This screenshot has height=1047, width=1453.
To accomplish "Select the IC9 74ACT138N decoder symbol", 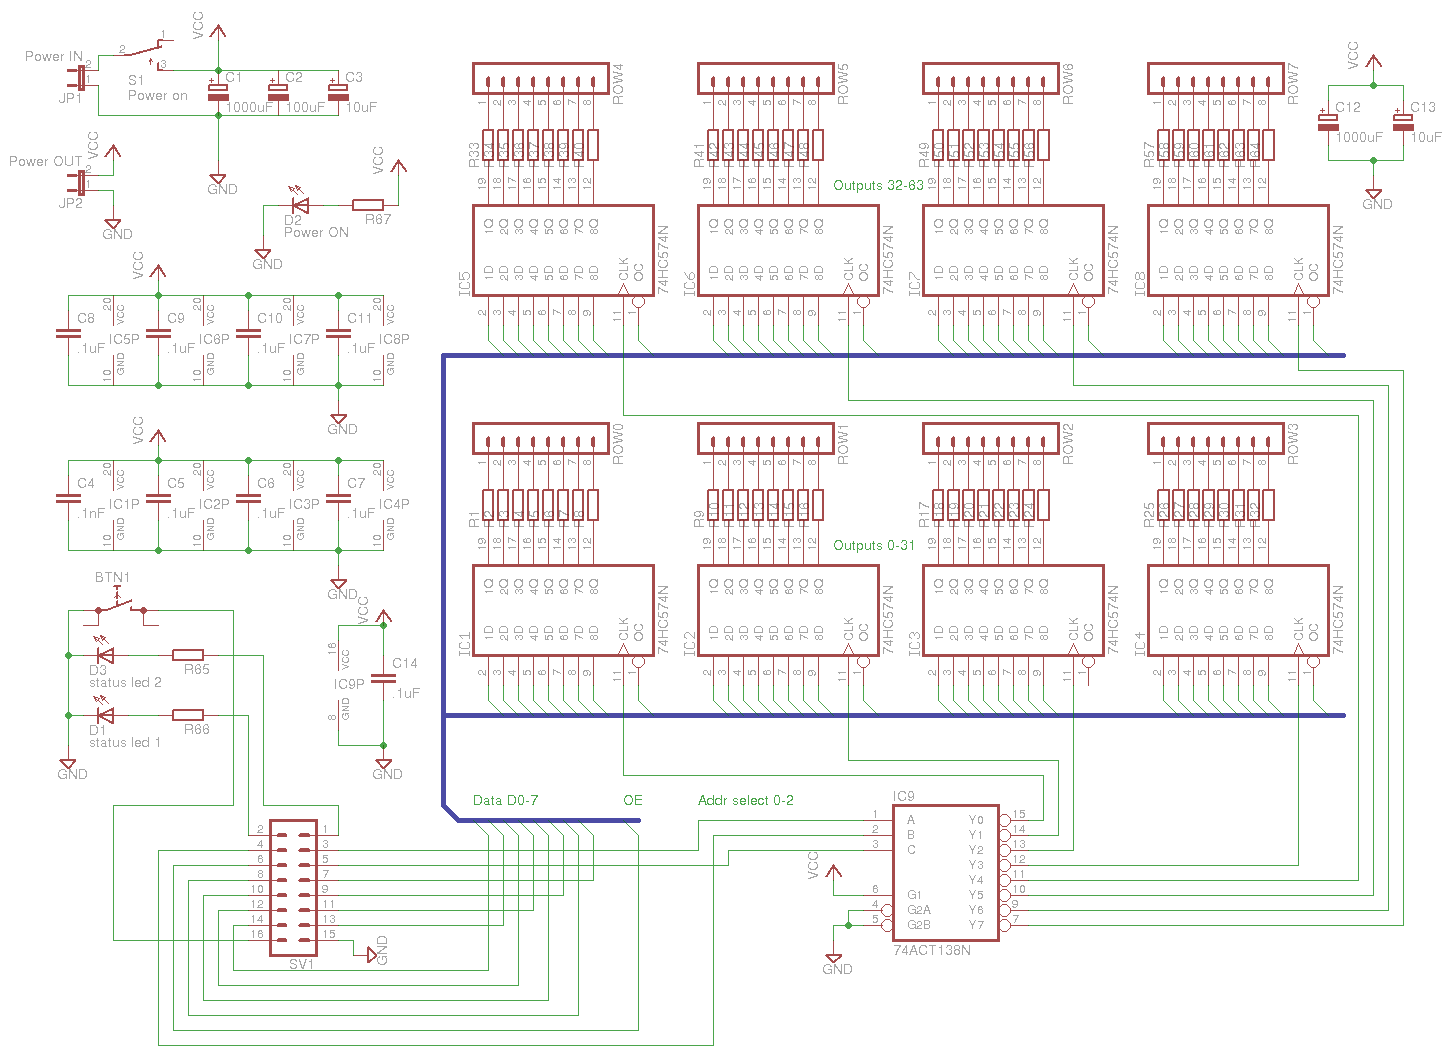I will pyautogui.click(x=945, y=875).
